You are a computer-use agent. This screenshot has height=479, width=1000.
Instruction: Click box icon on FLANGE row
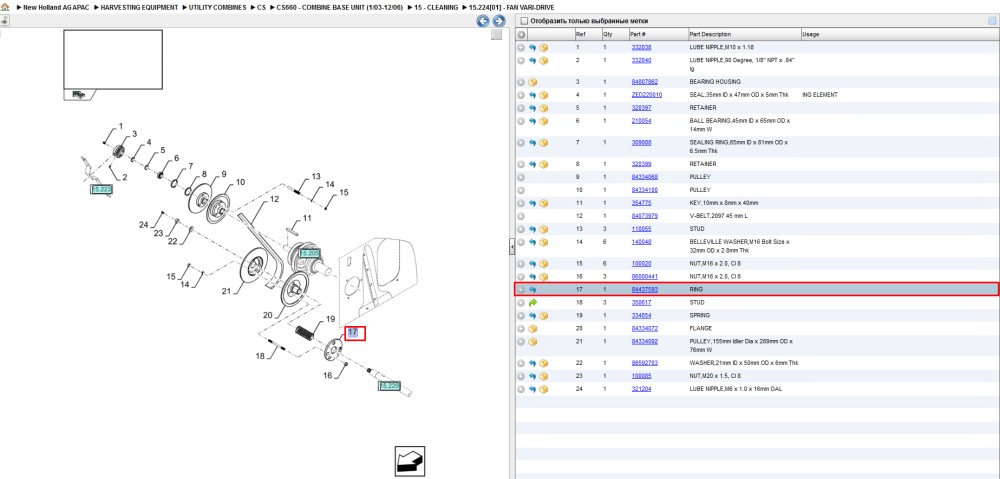533,328
